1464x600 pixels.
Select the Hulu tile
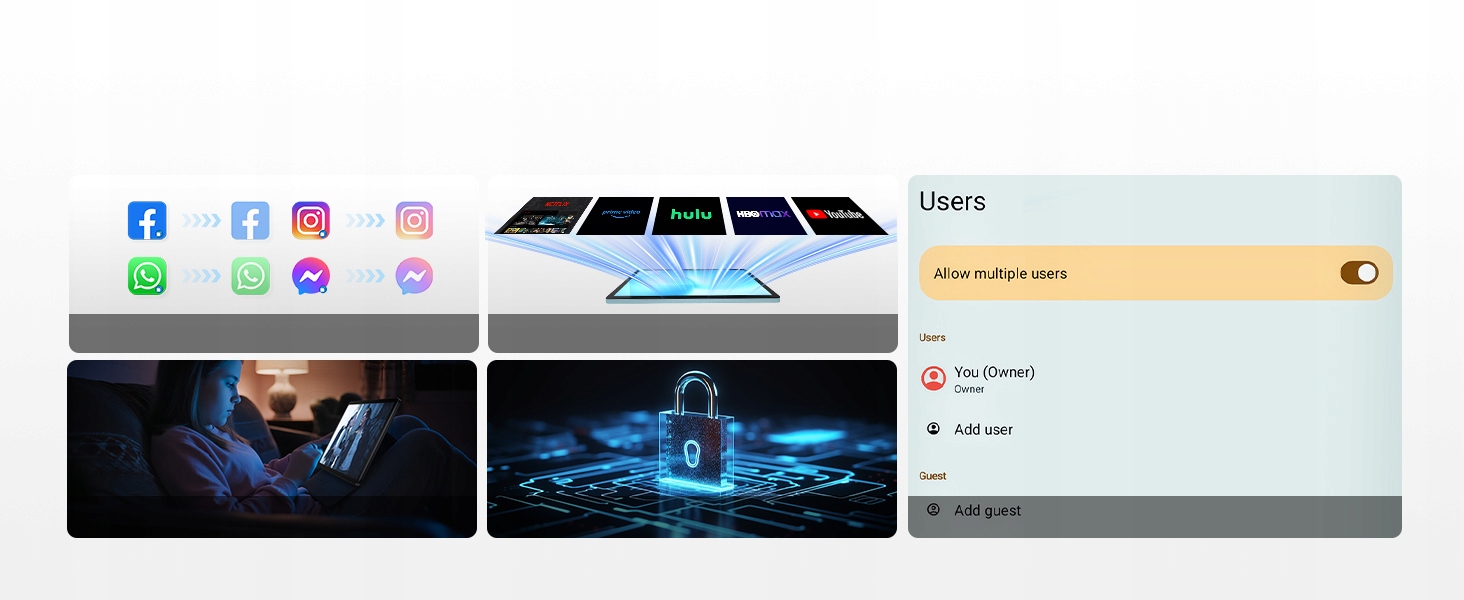pos(691,216)
